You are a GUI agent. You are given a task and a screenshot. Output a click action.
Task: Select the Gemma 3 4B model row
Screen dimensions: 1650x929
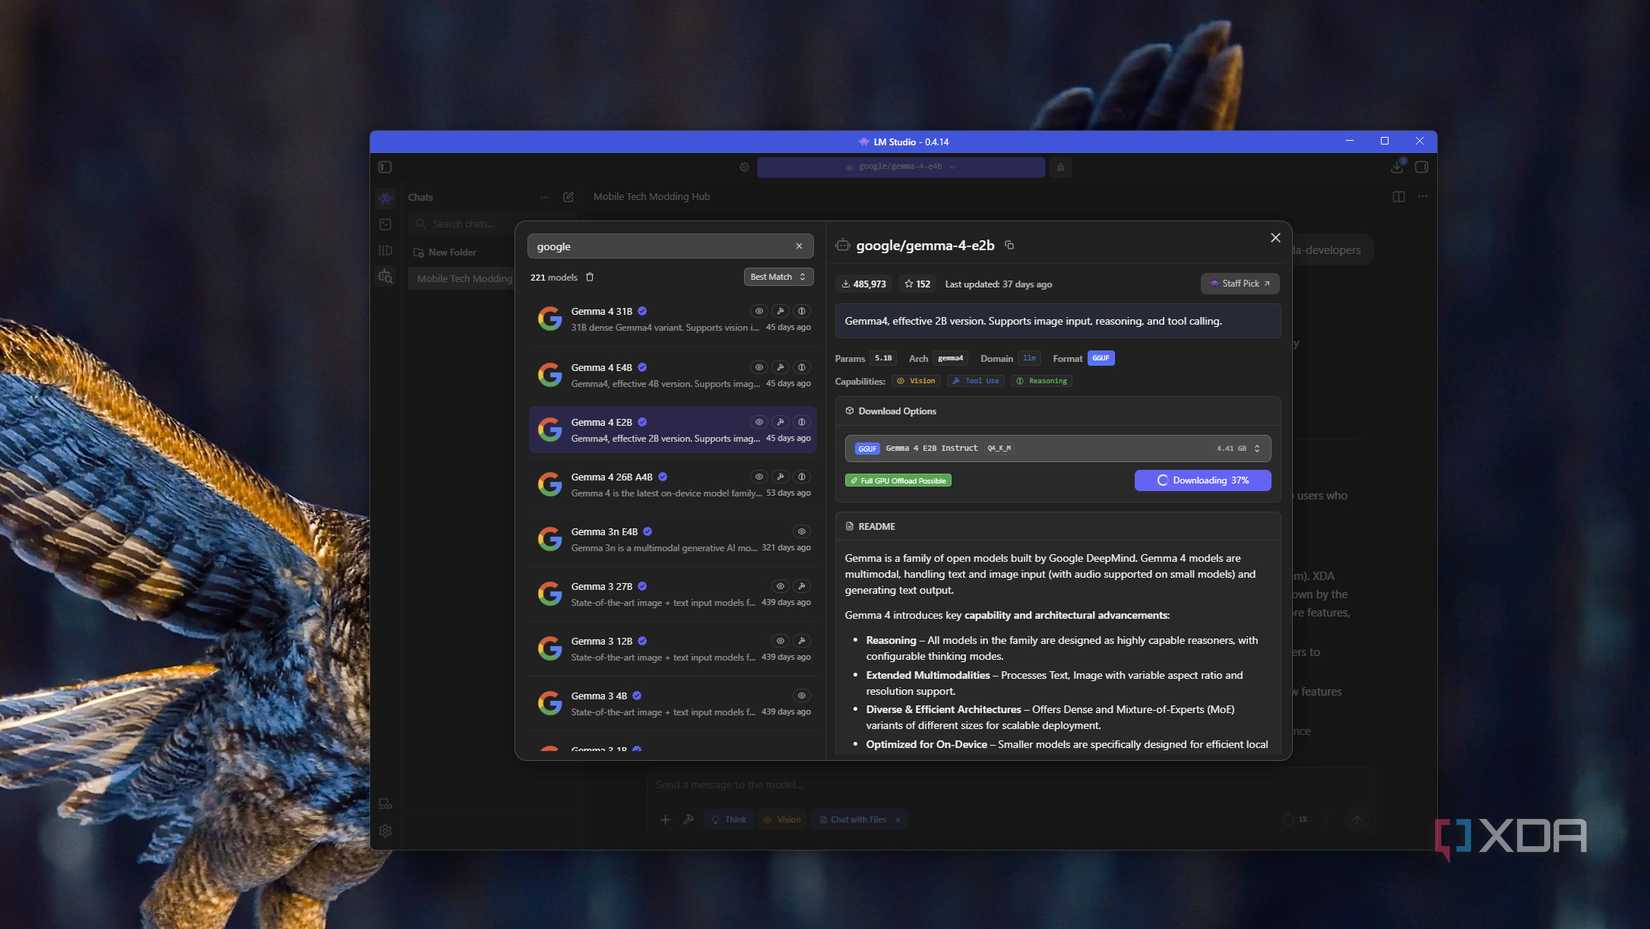[672, 704]
